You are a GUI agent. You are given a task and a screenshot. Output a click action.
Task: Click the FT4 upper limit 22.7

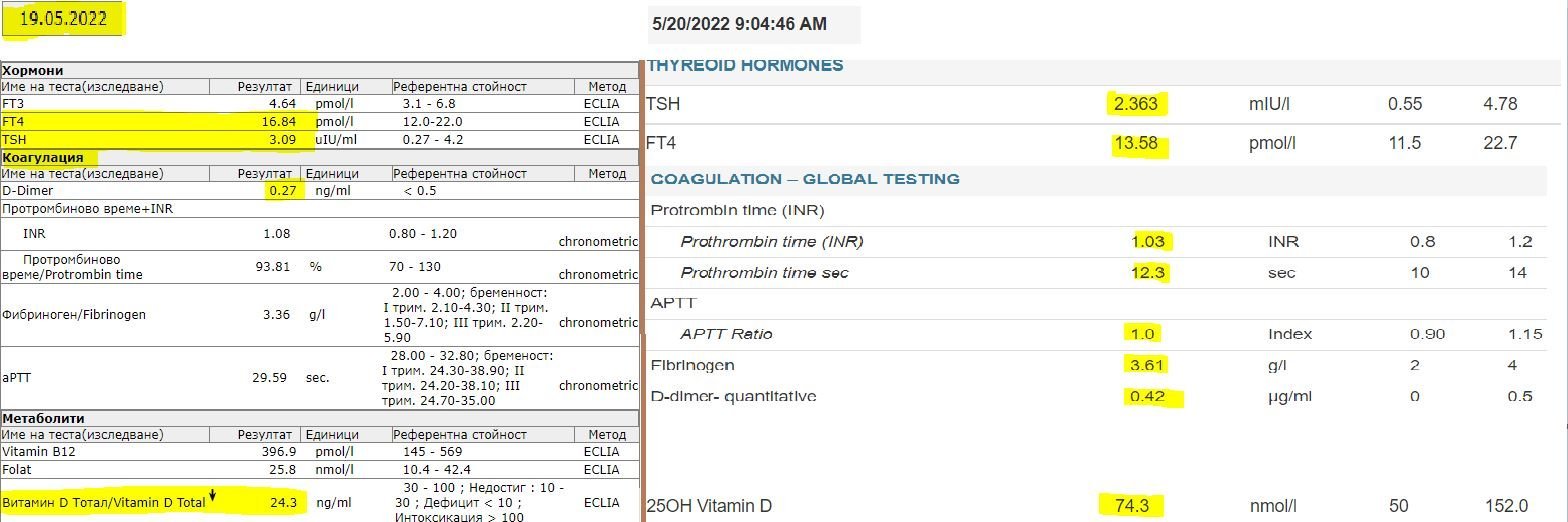click(1500, 143)
